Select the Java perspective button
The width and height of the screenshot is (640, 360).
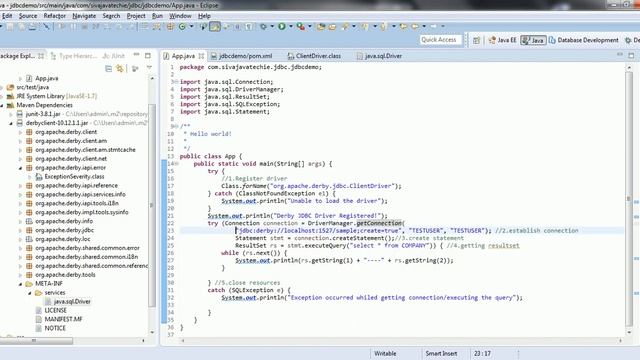pyautogui.click(x=533, y=40)
